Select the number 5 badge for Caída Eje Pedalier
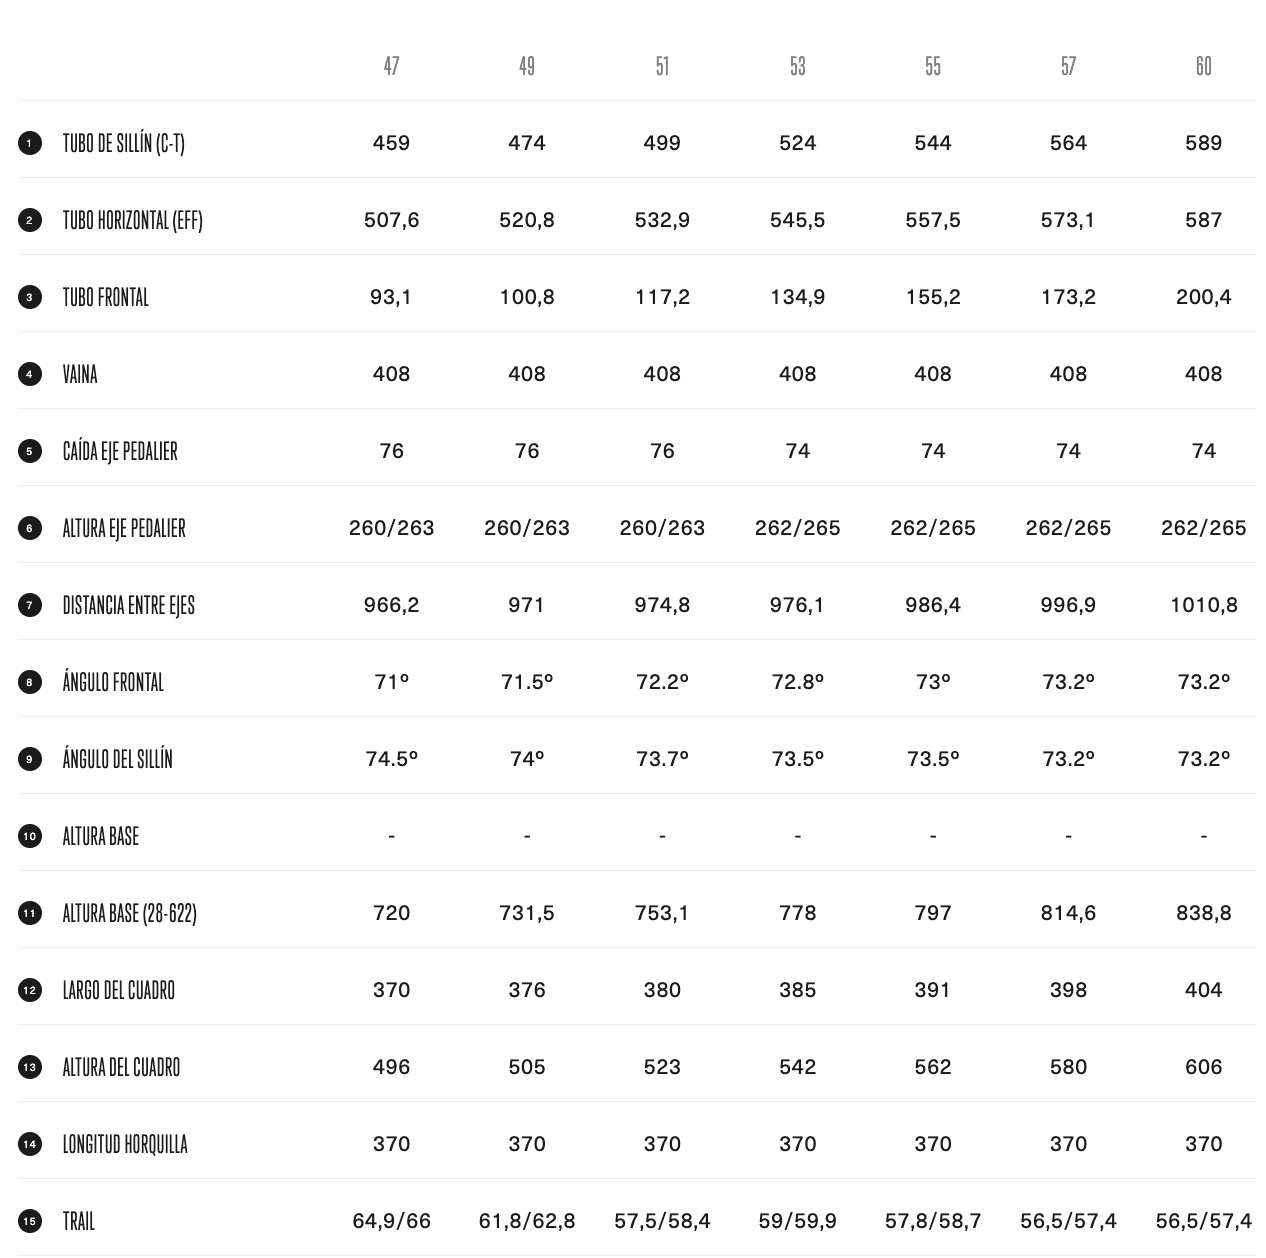 (x=30, y=451)
